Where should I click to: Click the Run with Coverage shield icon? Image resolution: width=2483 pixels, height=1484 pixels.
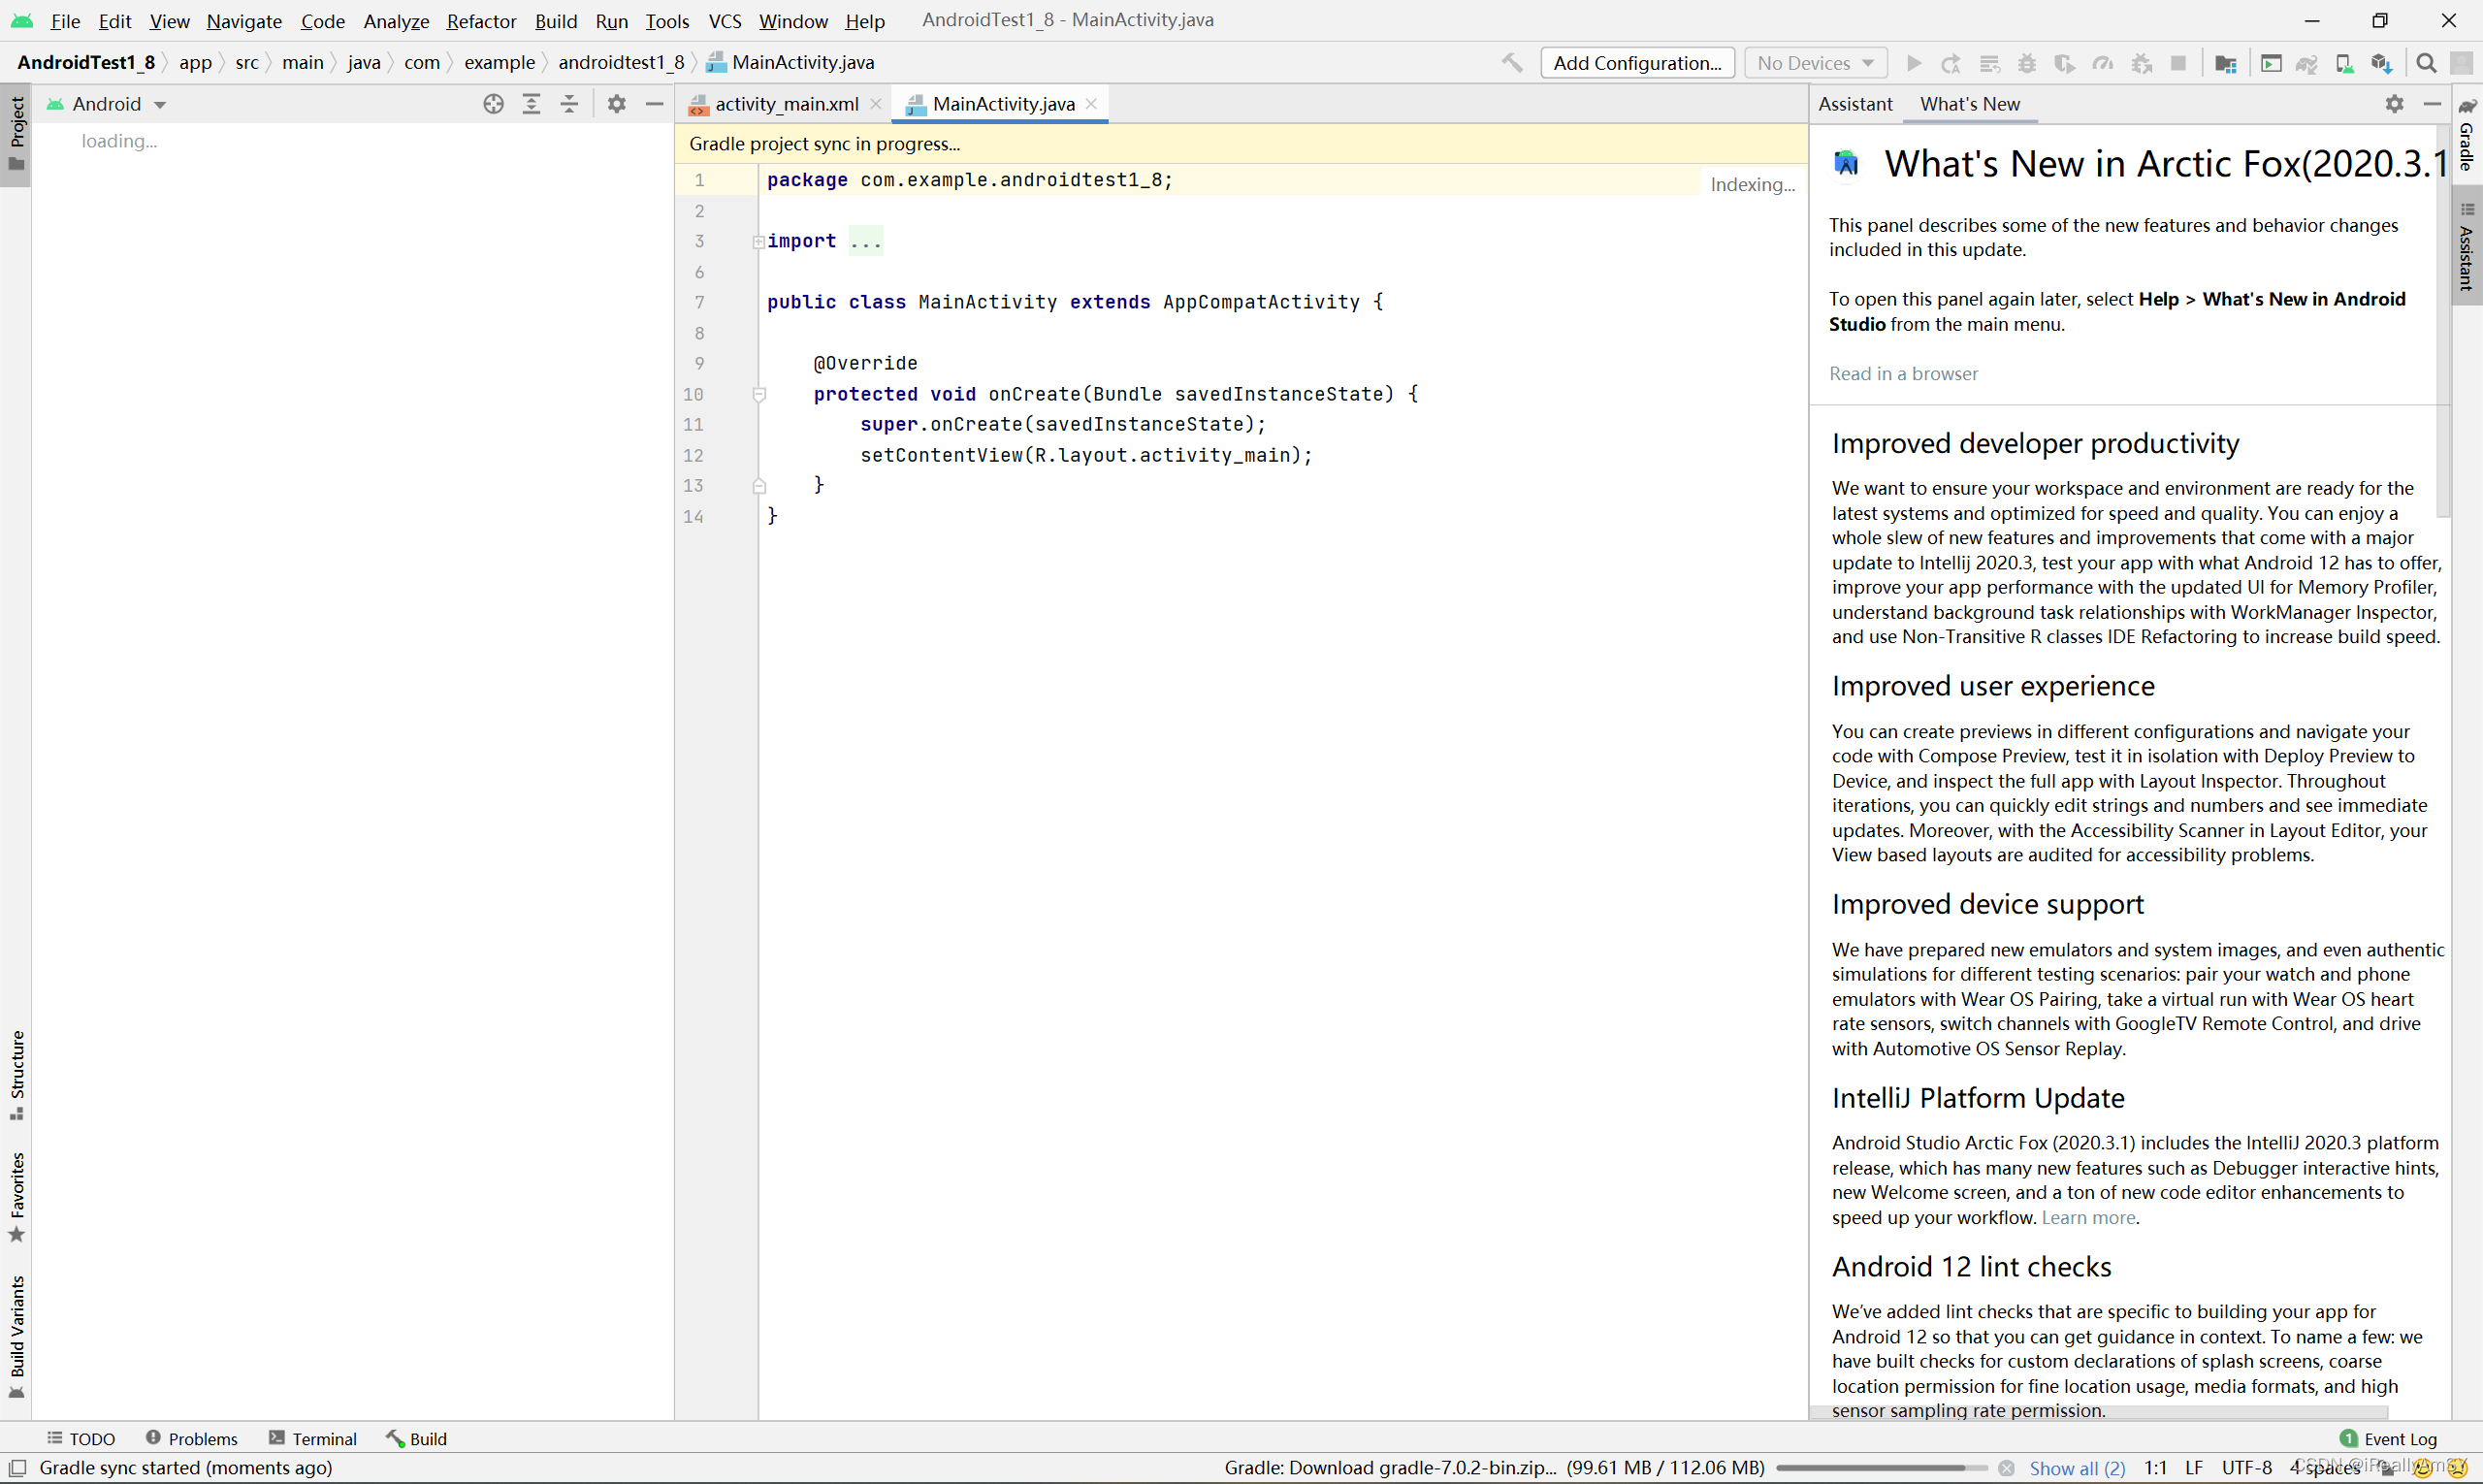coord(2065,63)
